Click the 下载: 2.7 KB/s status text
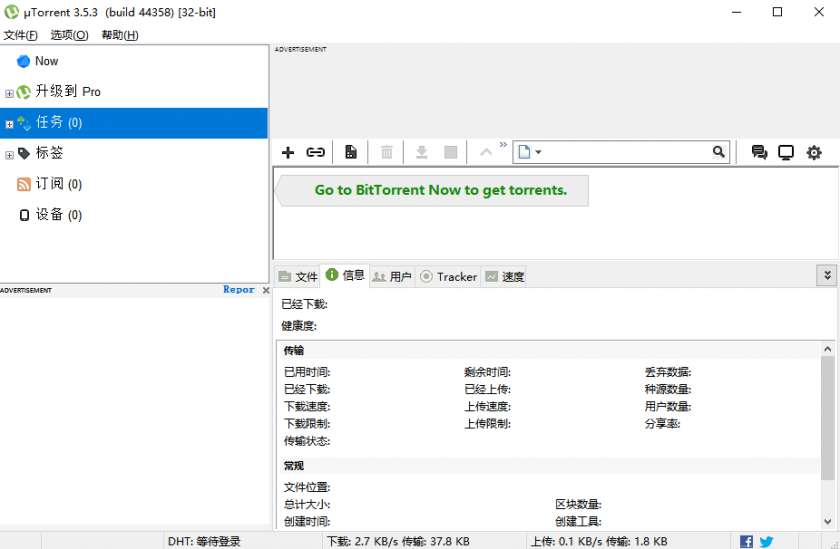This screenshot has height=549, width=840. coord(398,542)
